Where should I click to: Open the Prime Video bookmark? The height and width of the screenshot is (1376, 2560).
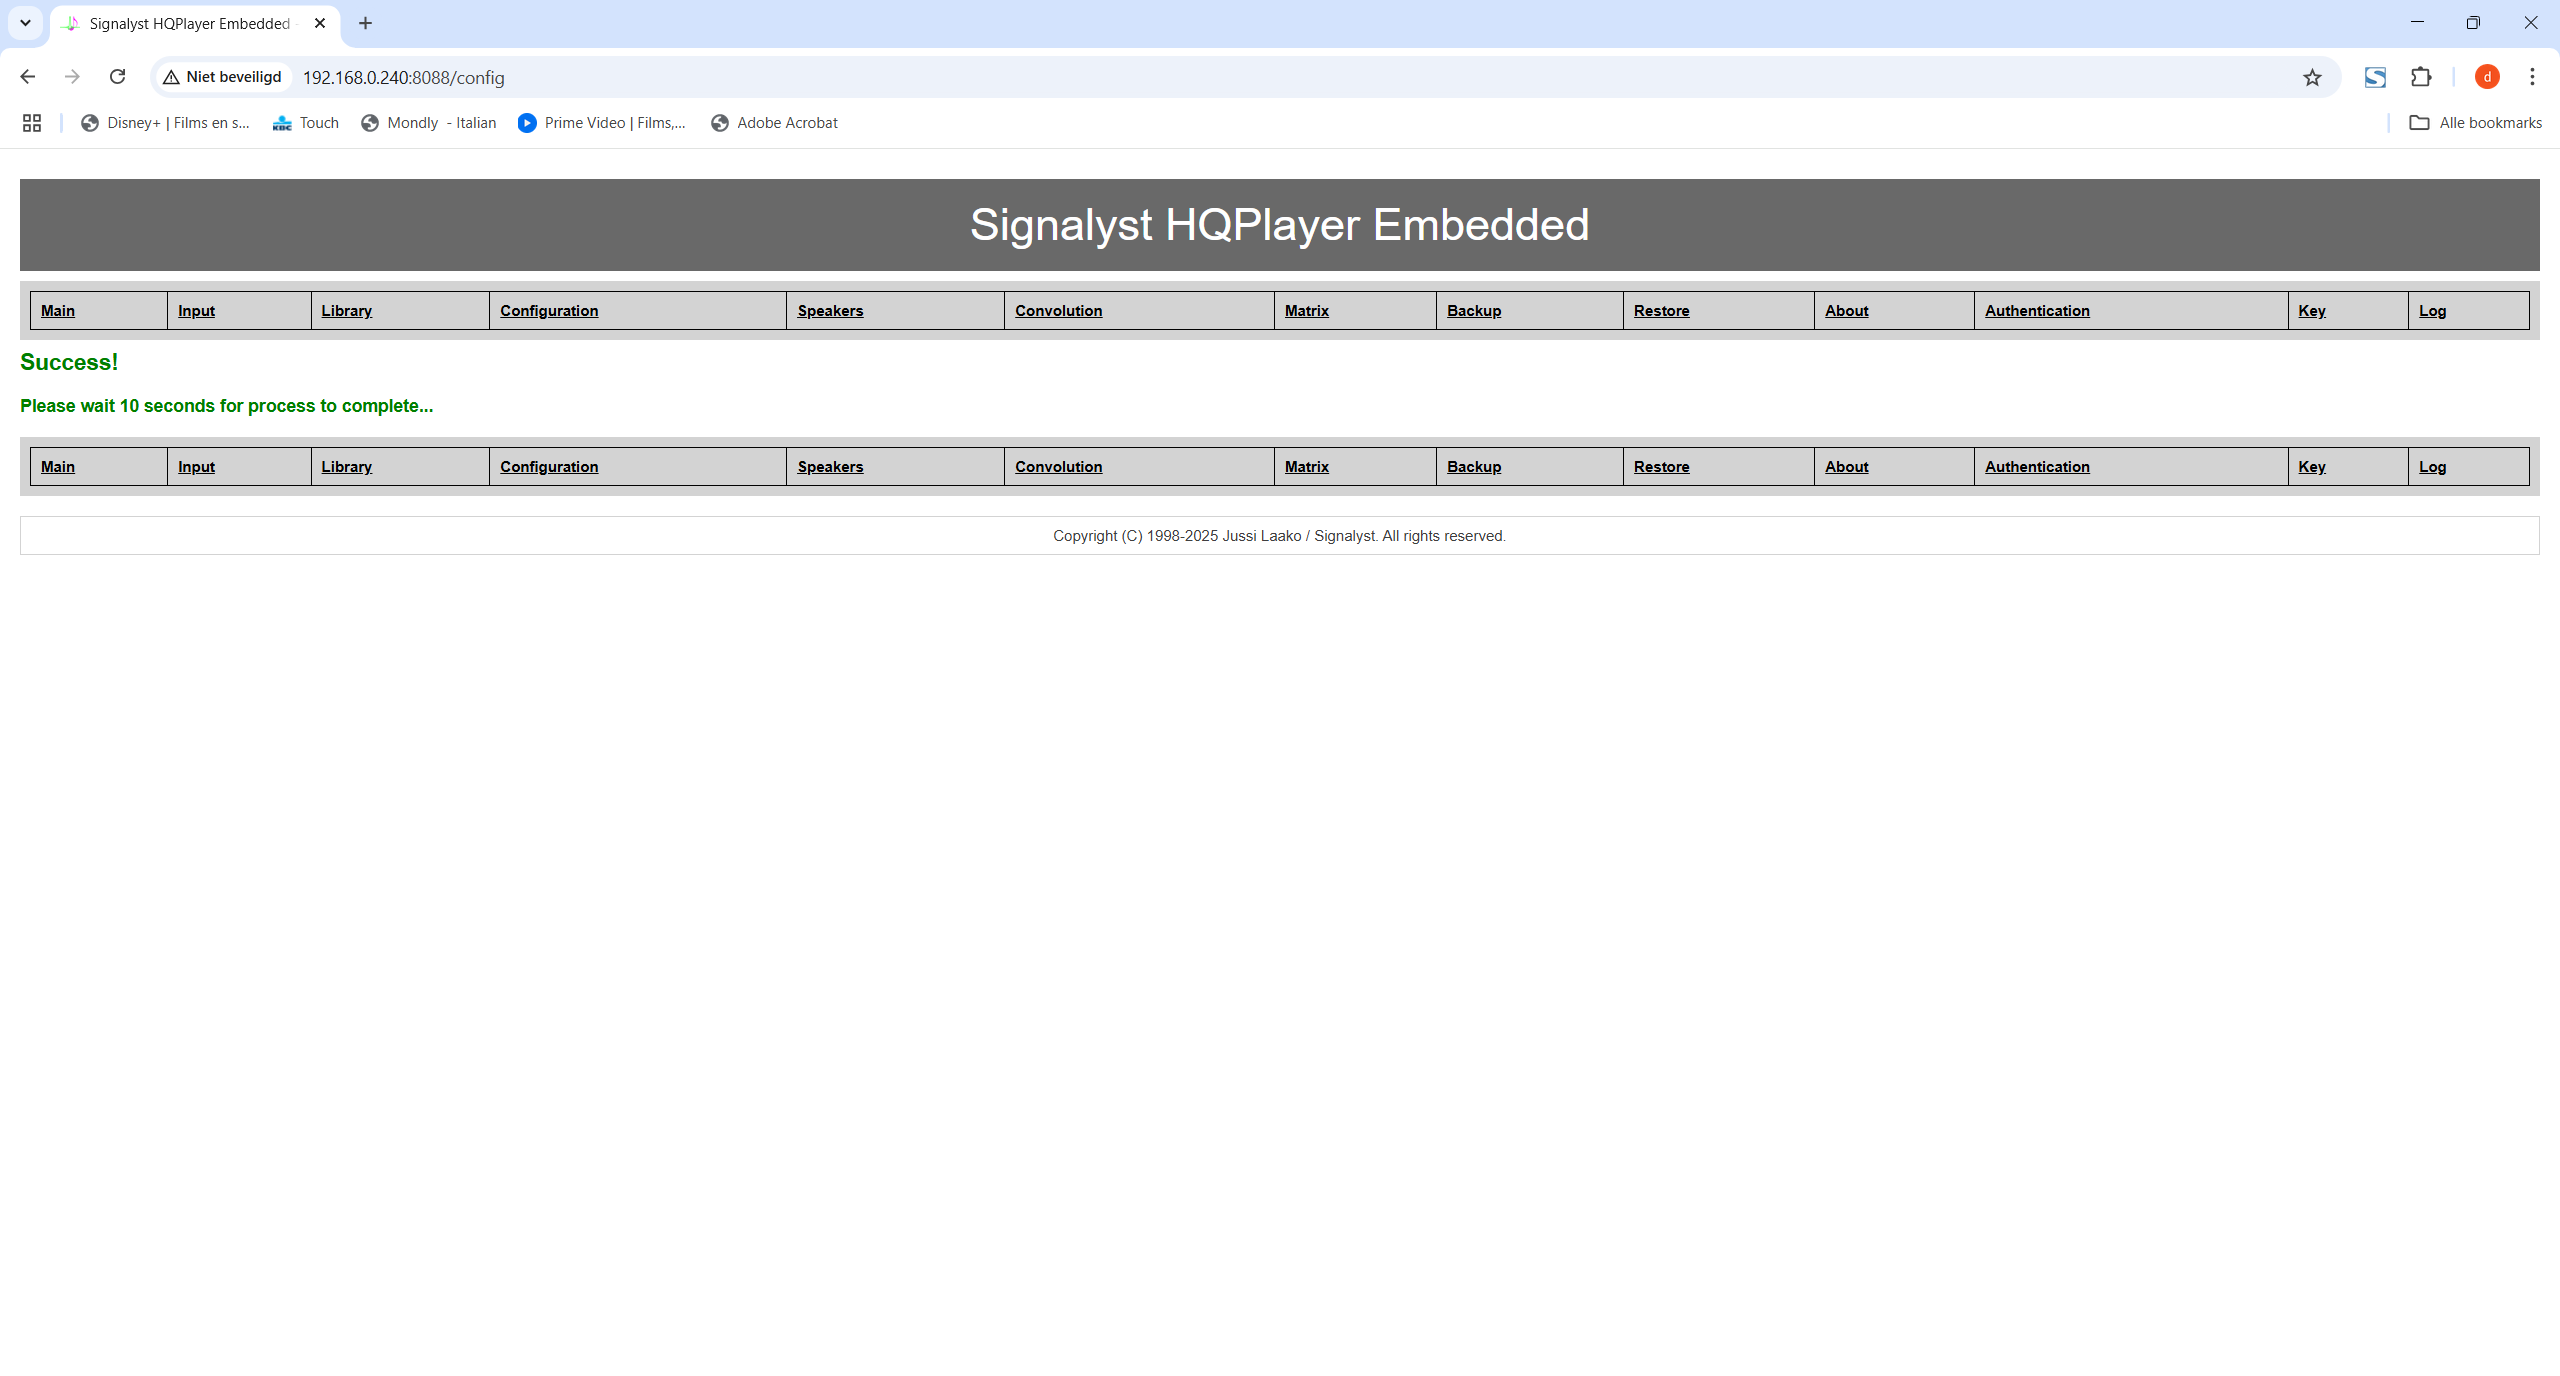(x=602, y=123)
